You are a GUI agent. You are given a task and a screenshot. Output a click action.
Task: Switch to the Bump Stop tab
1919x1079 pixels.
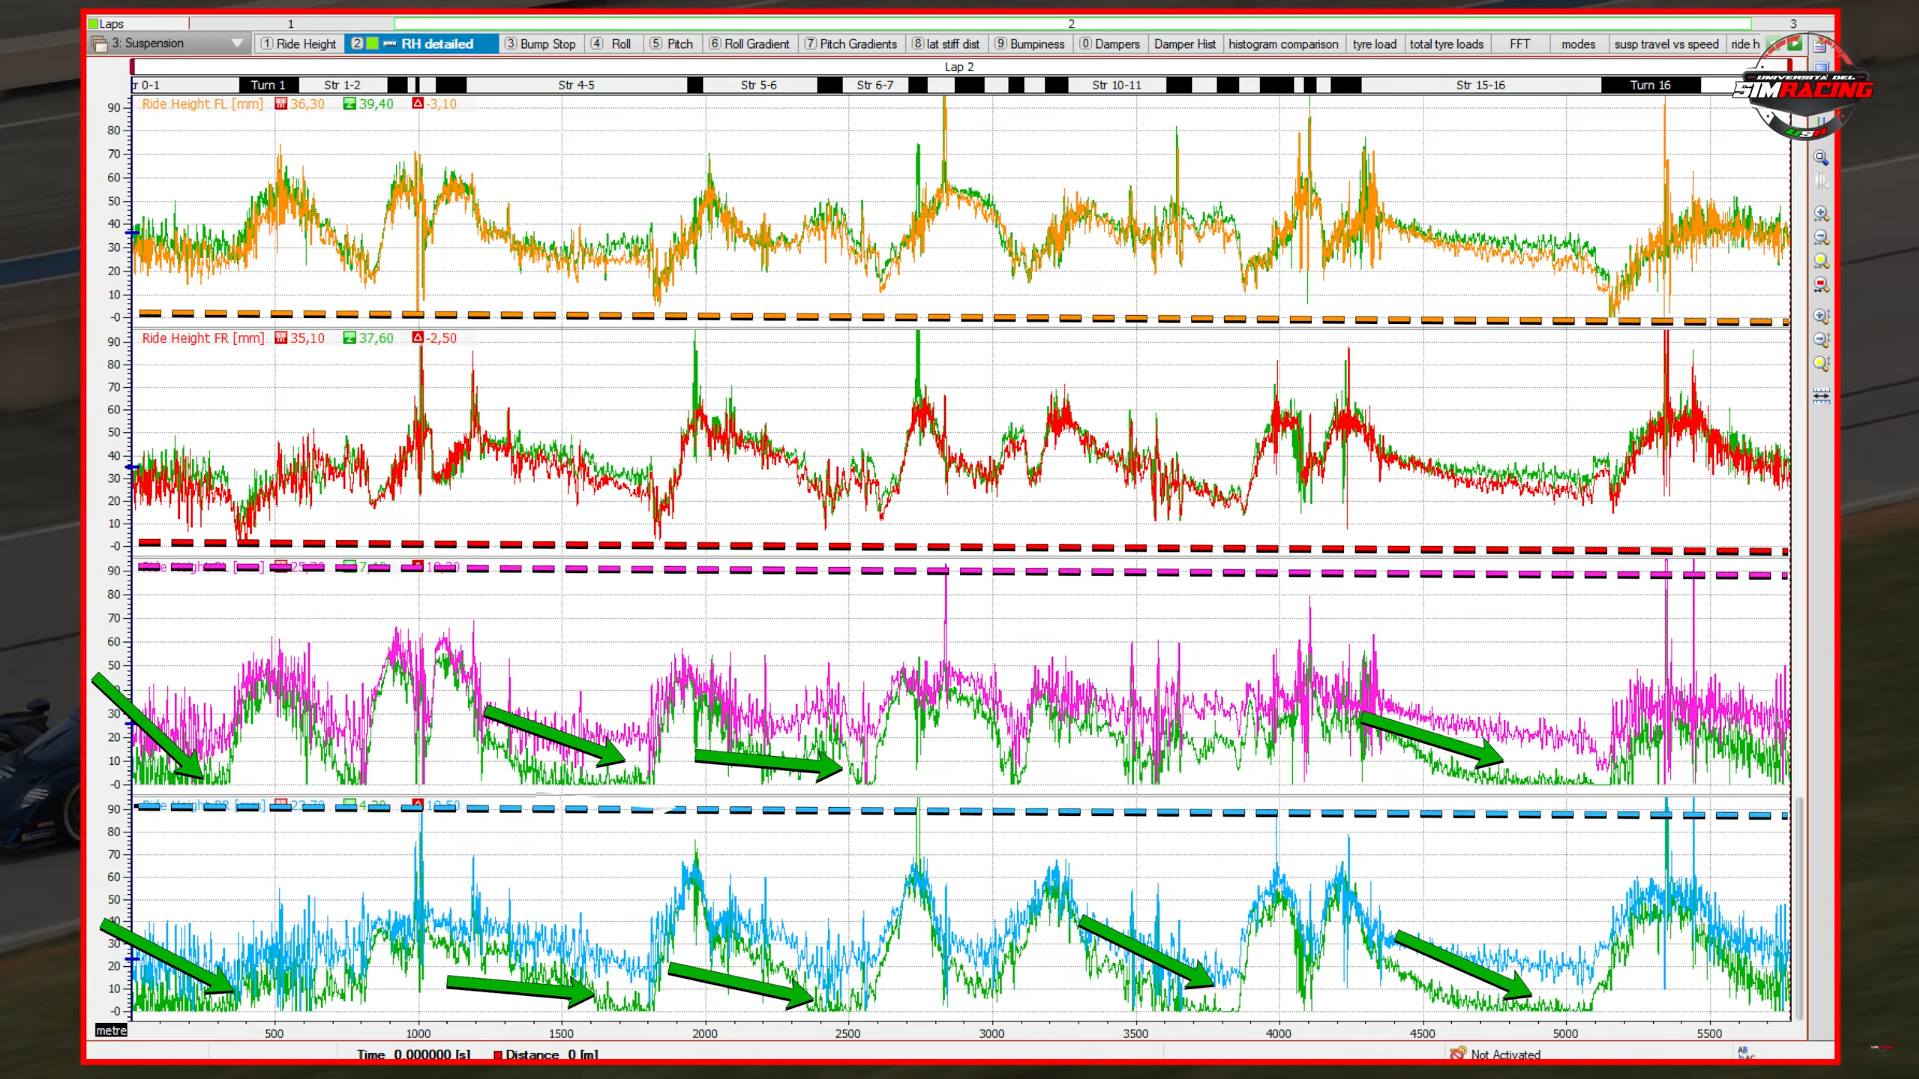(540, 44)
